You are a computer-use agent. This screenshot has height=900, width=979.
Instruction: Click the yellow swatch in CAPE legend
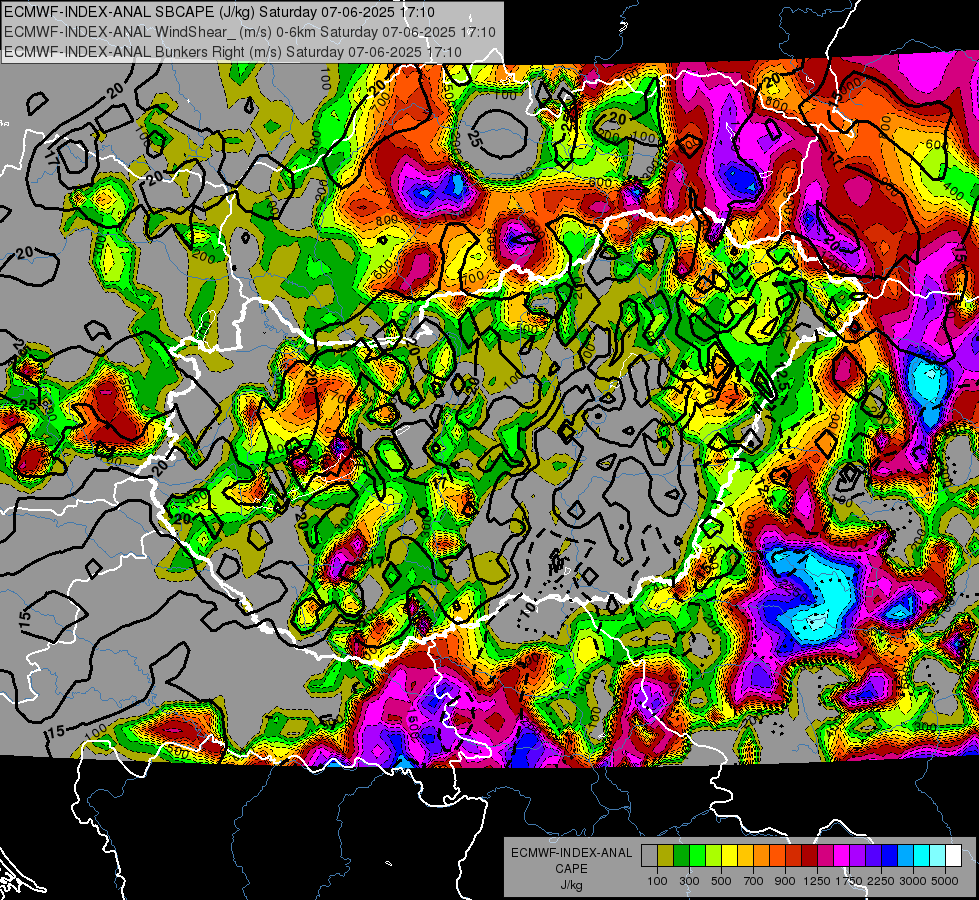click(729, 855)
